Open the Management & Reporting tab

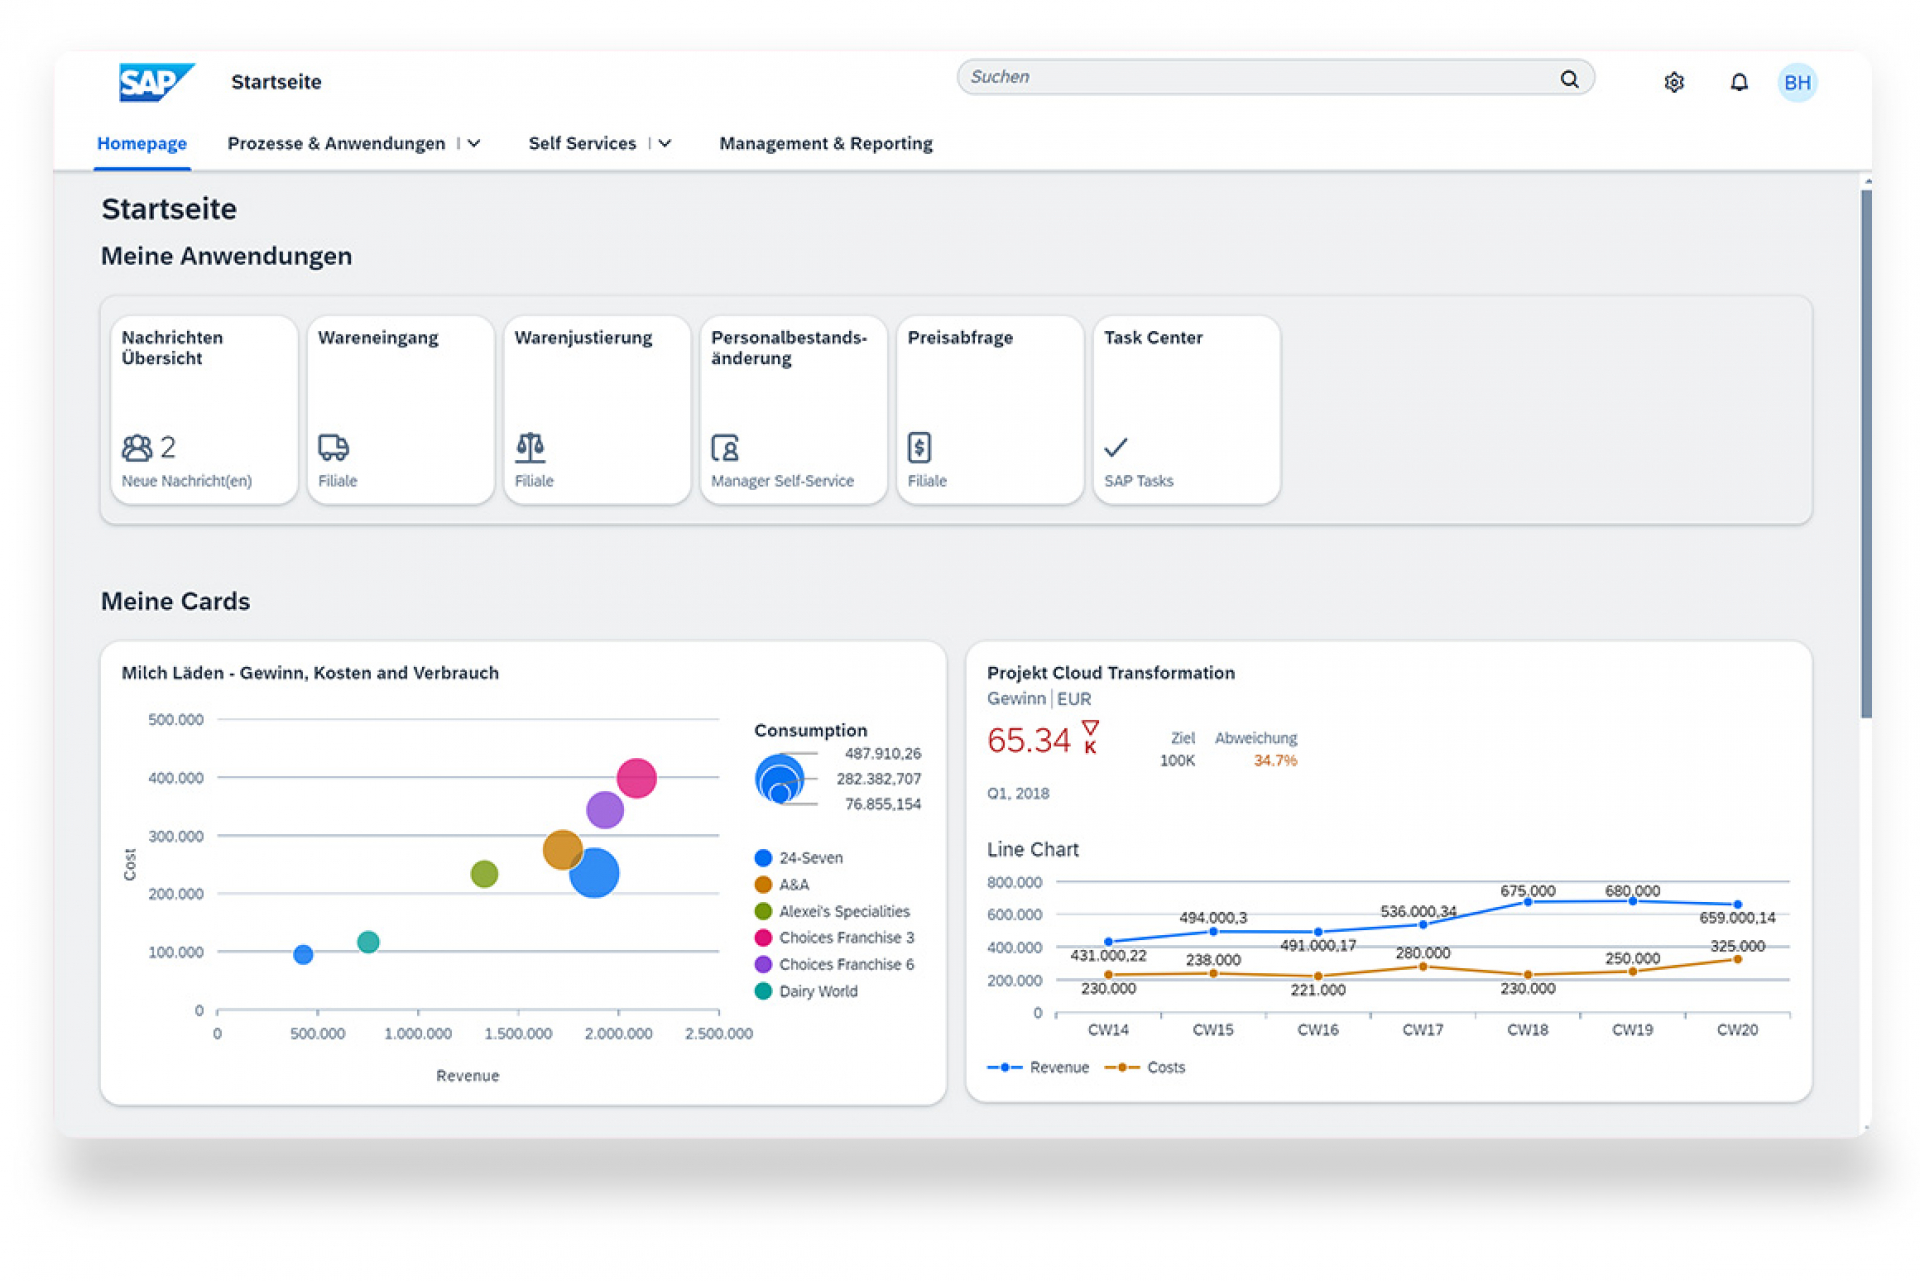click(825, 144)
